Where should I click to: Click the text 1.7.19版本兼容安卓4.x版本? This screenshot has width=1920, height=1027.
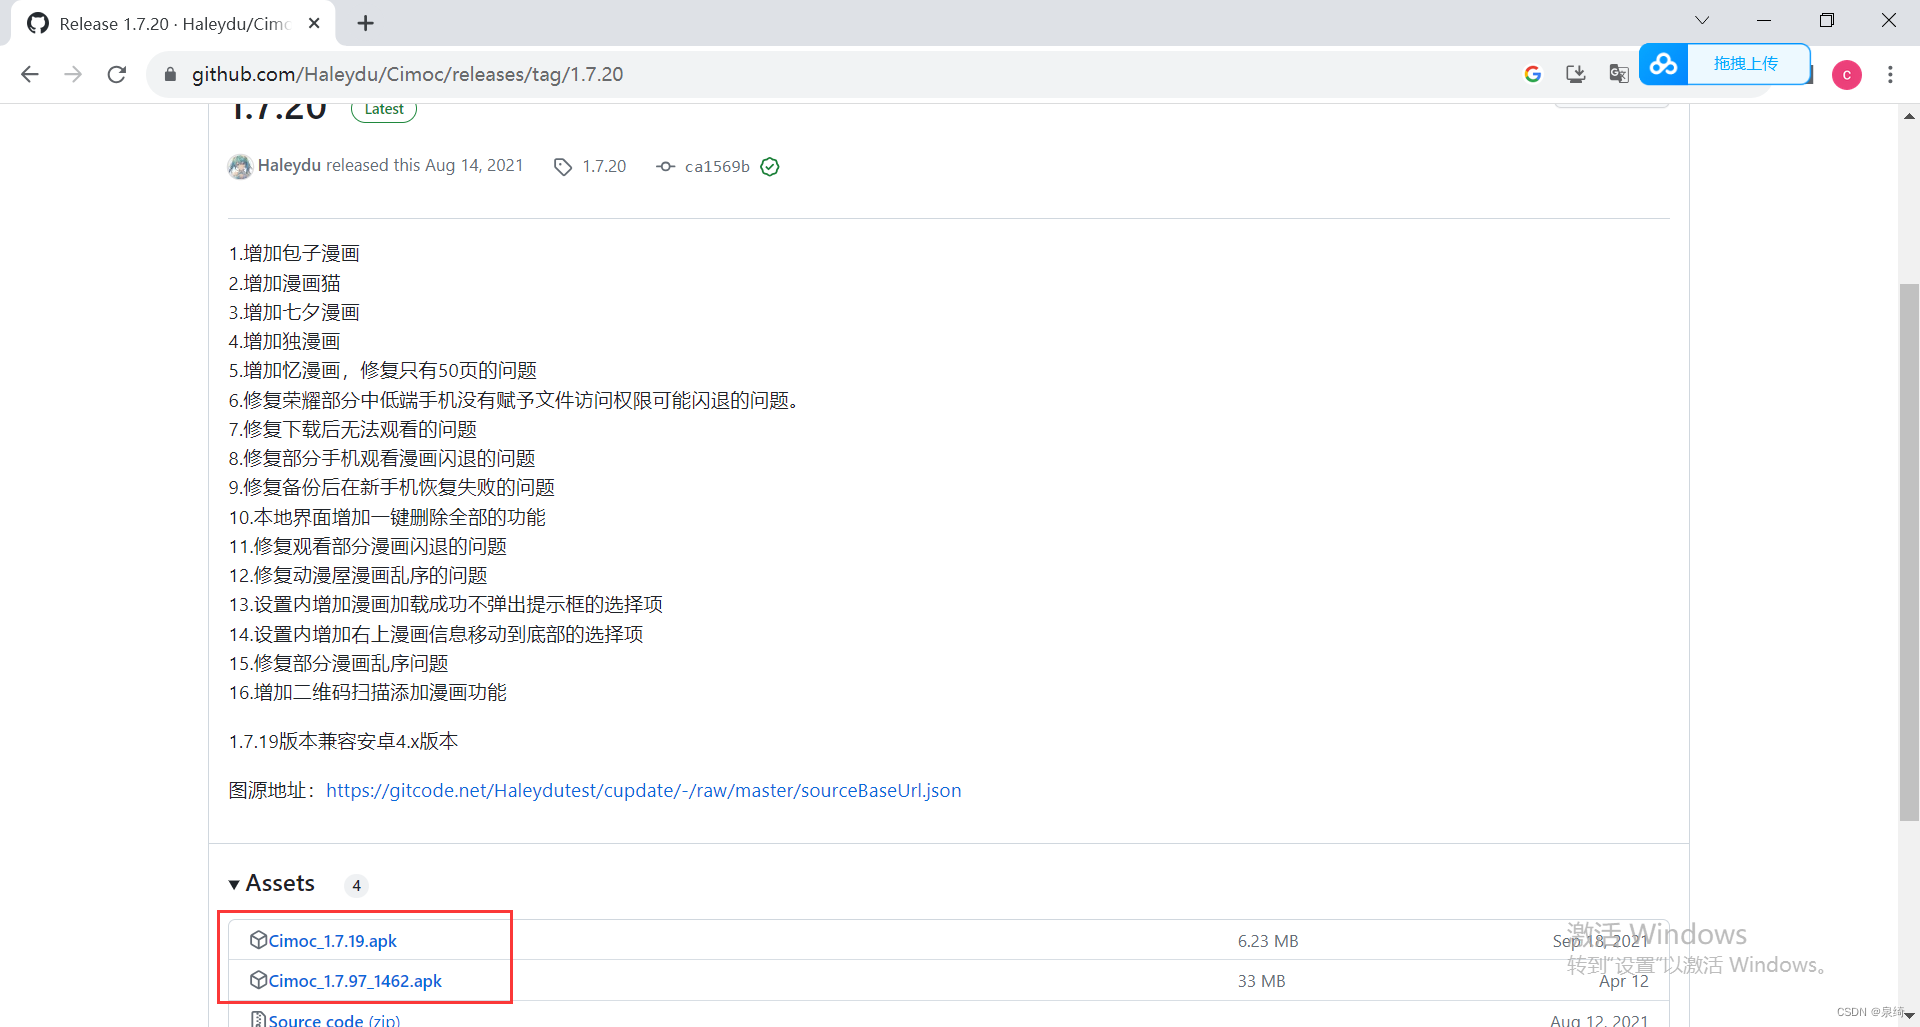343,742
